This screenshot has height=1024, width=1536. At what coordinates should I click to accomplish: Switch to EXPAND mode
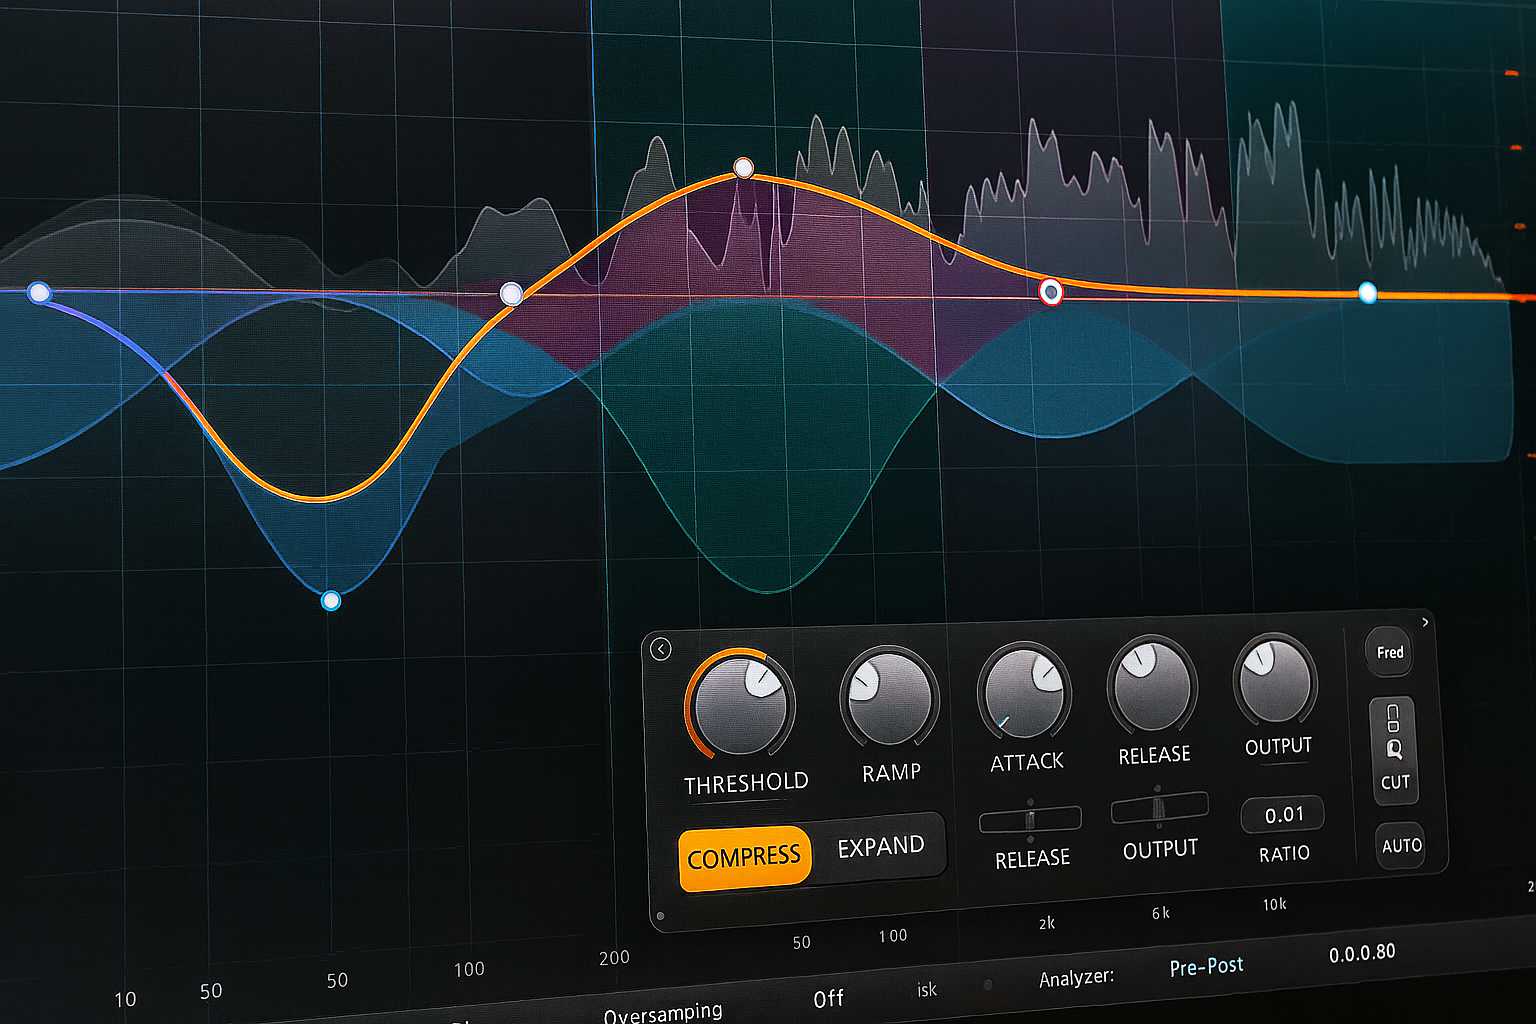click(x=880, y=847)
